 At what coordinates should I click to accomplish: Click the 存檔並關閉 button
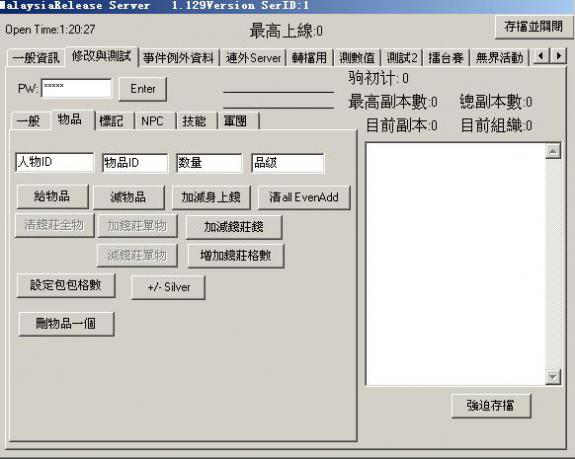pos(534,27)
